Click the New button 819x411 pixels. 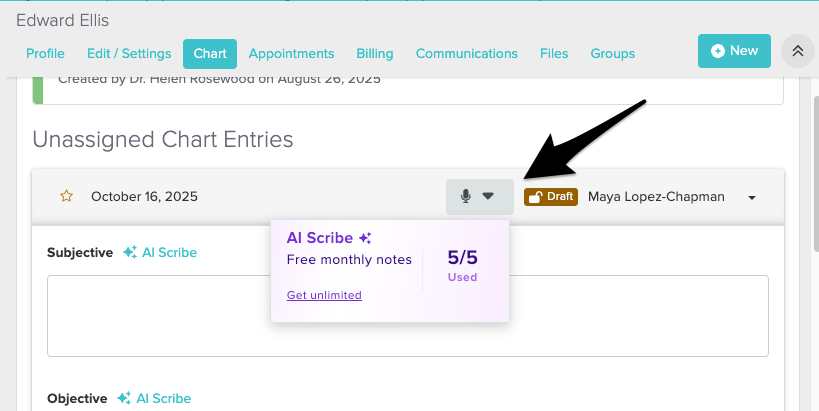click(735, 51)
